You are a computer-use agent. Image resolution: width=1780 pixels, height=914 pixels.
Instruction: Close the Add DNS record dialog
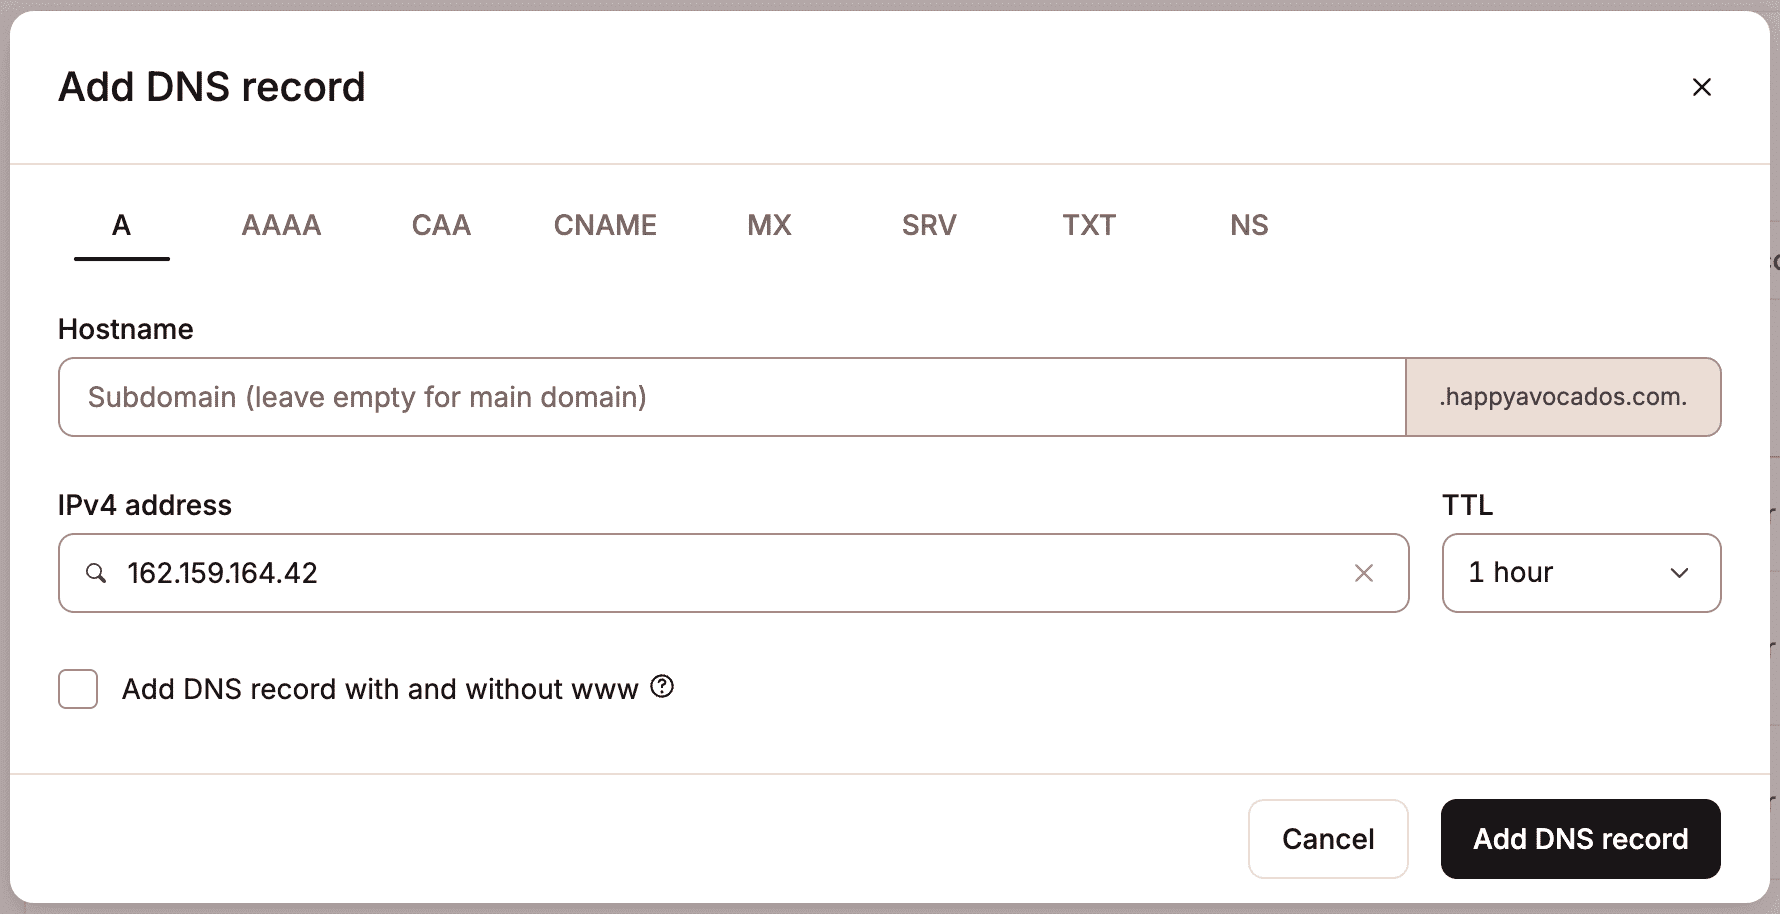click(1701, 87)
